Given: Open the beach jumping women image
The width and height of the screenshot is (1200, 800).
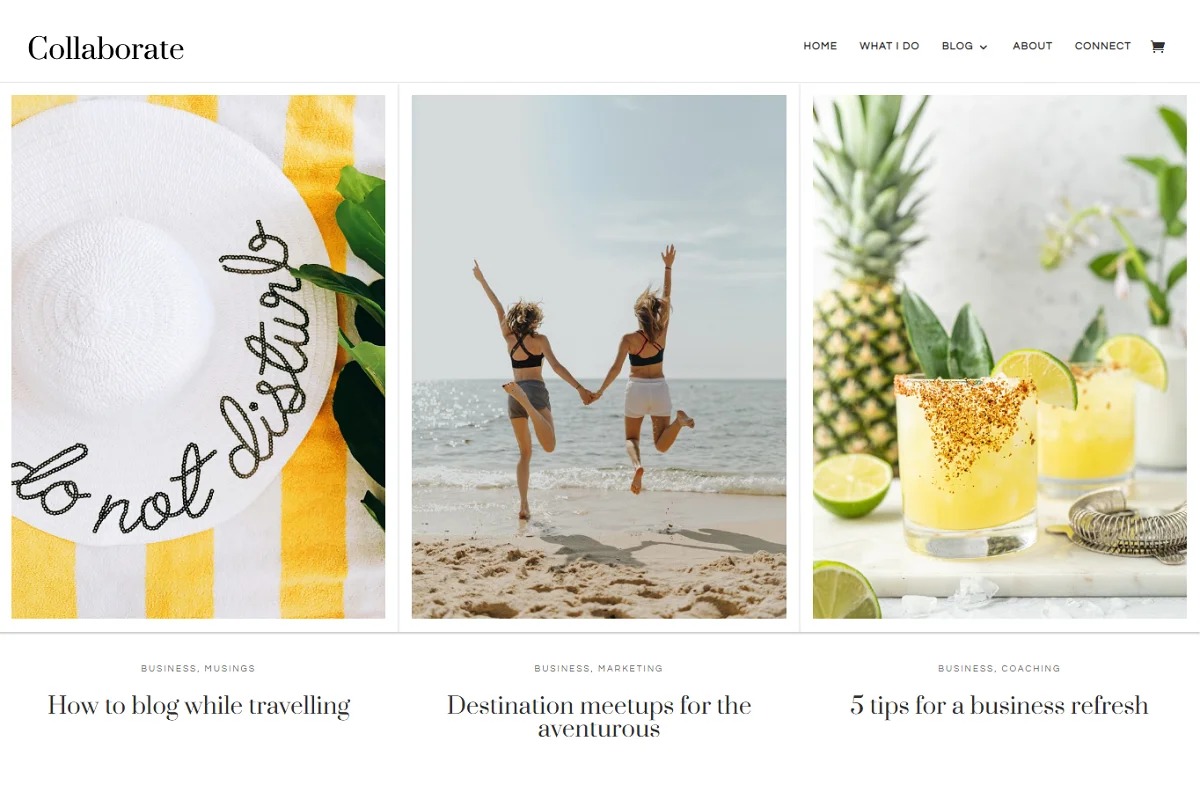Looking at the screenshot, I should pos(599,357).
